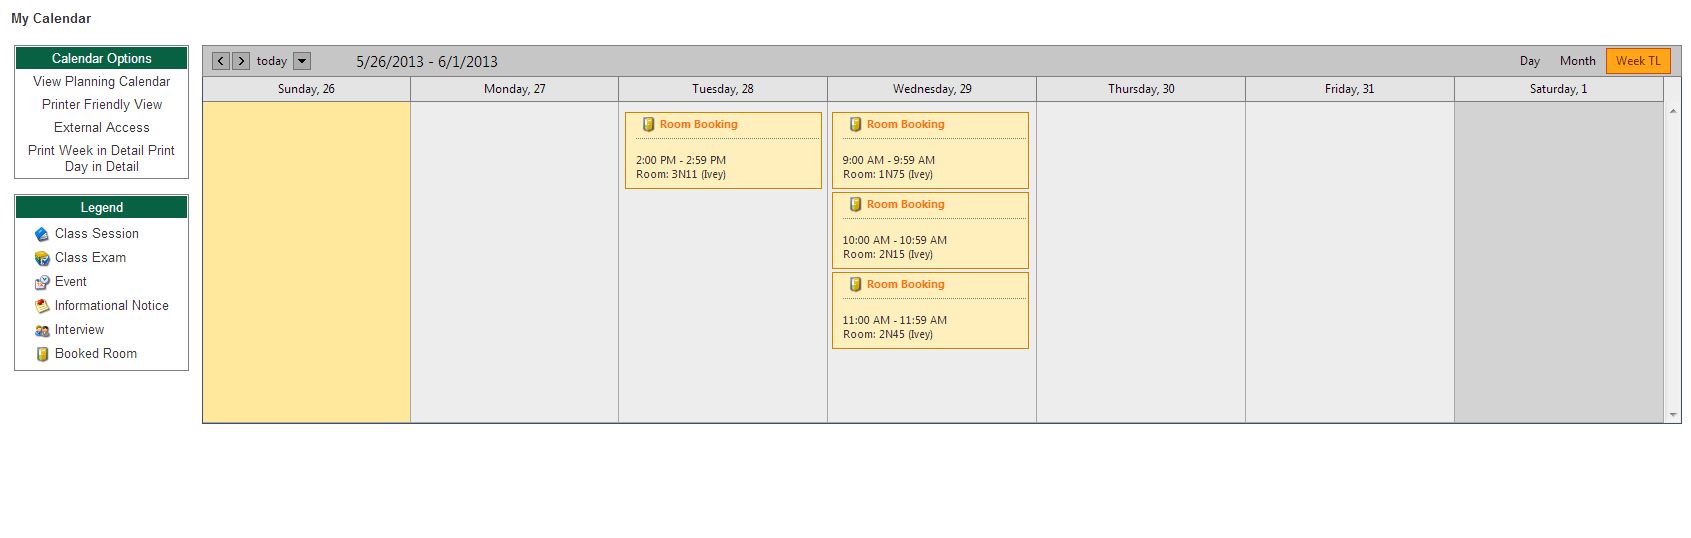Open the External Access link
The height and width of the screenshot is (538, 1691).
point(101,128)
